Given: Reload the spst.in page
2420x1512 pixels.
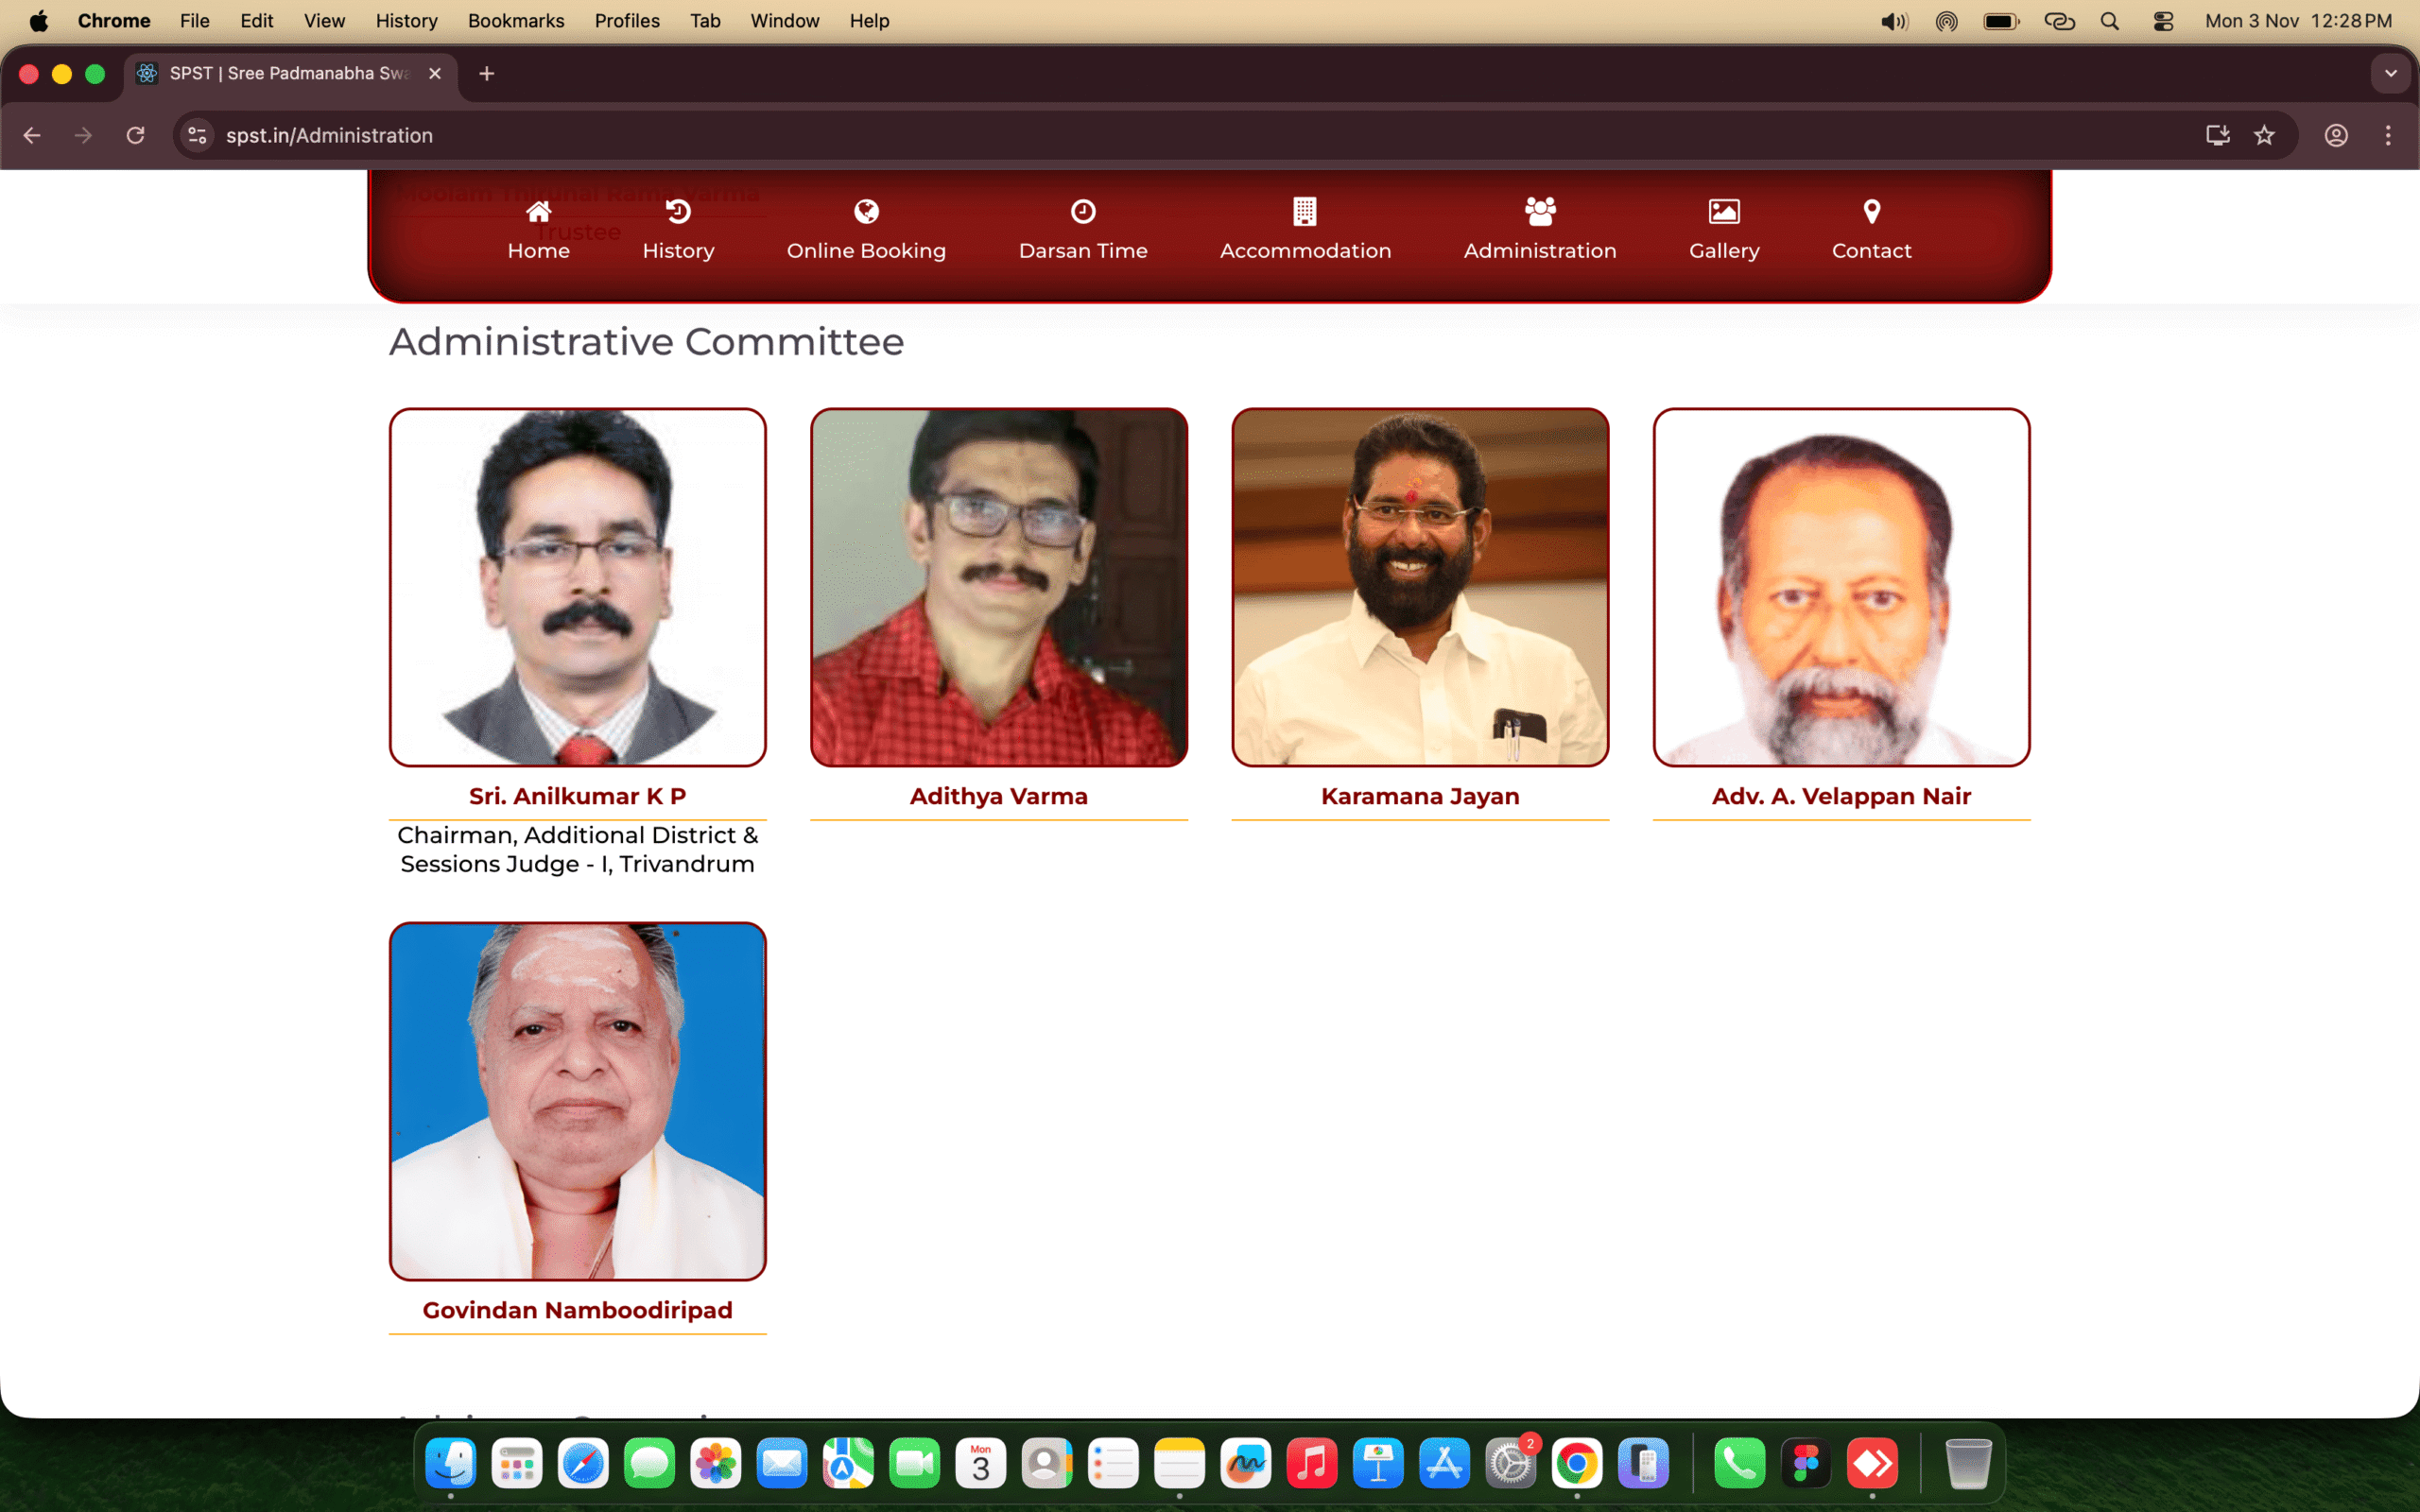Looking at the screenshot, I should [135, 135].
